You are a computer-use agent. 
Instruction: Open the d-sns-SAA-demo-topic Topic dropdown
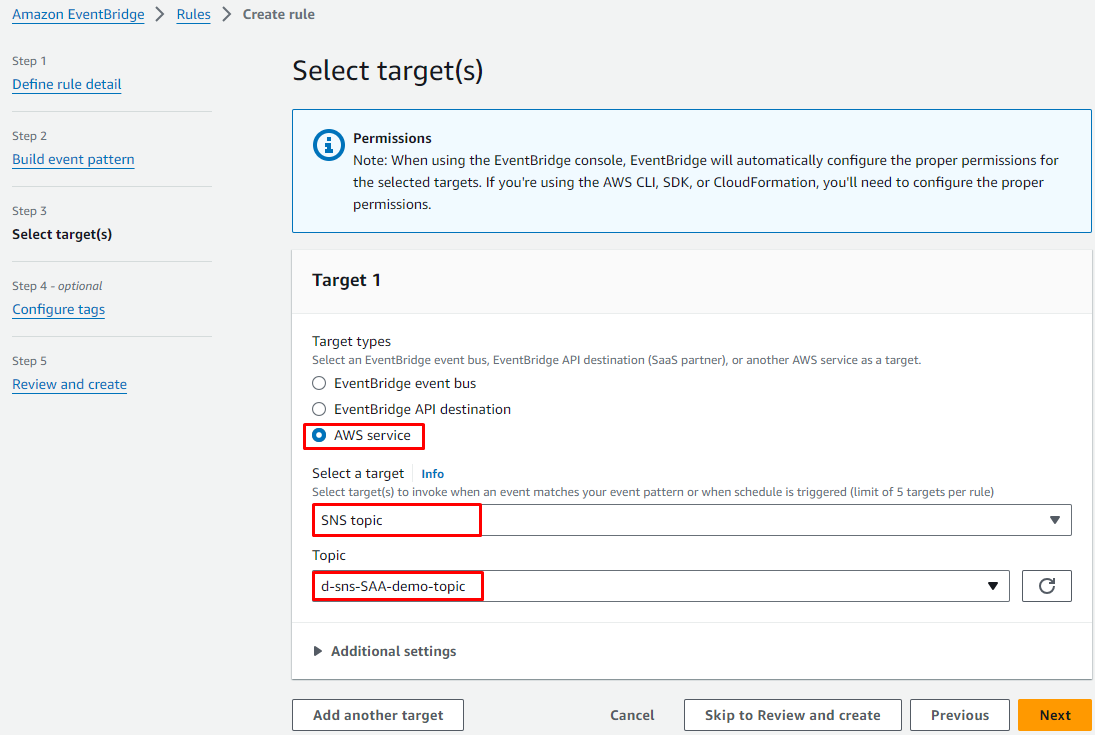(x=660, y=586)
